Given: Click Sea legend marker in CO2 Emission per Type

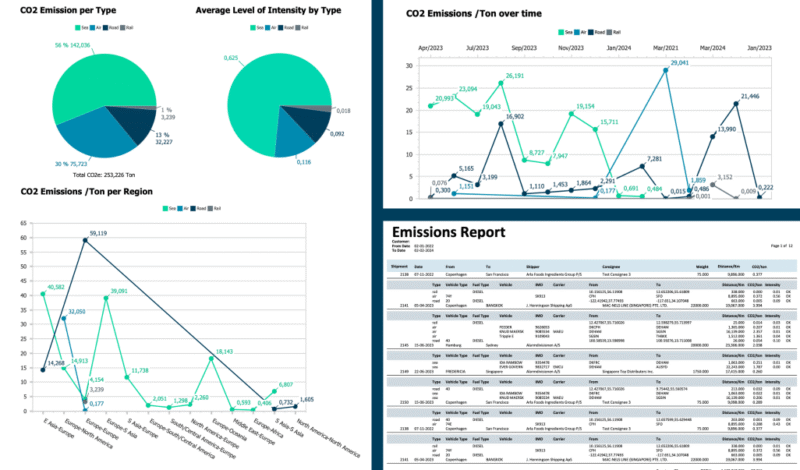Looking at the screenshot, I should 76,28.
